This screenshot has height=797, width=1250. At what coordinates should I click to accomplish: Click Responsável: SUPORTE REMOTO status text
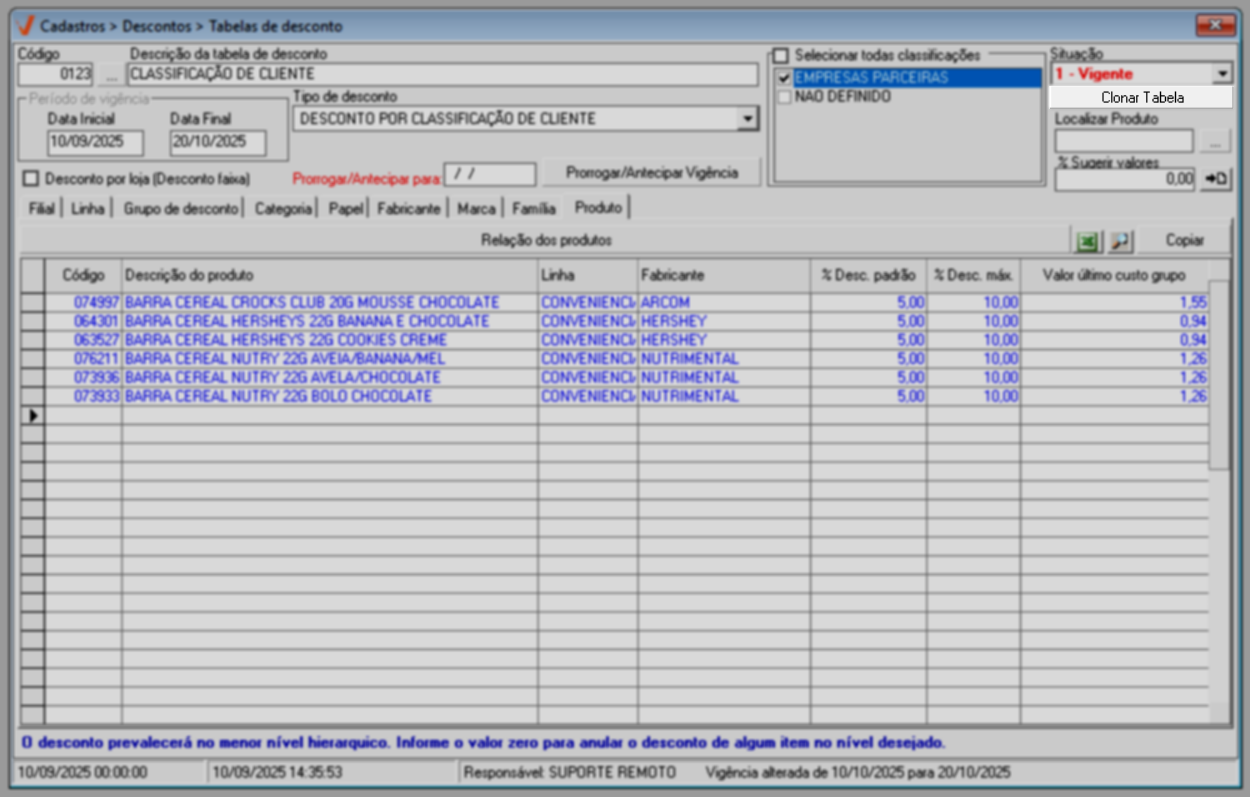[571, 773]
